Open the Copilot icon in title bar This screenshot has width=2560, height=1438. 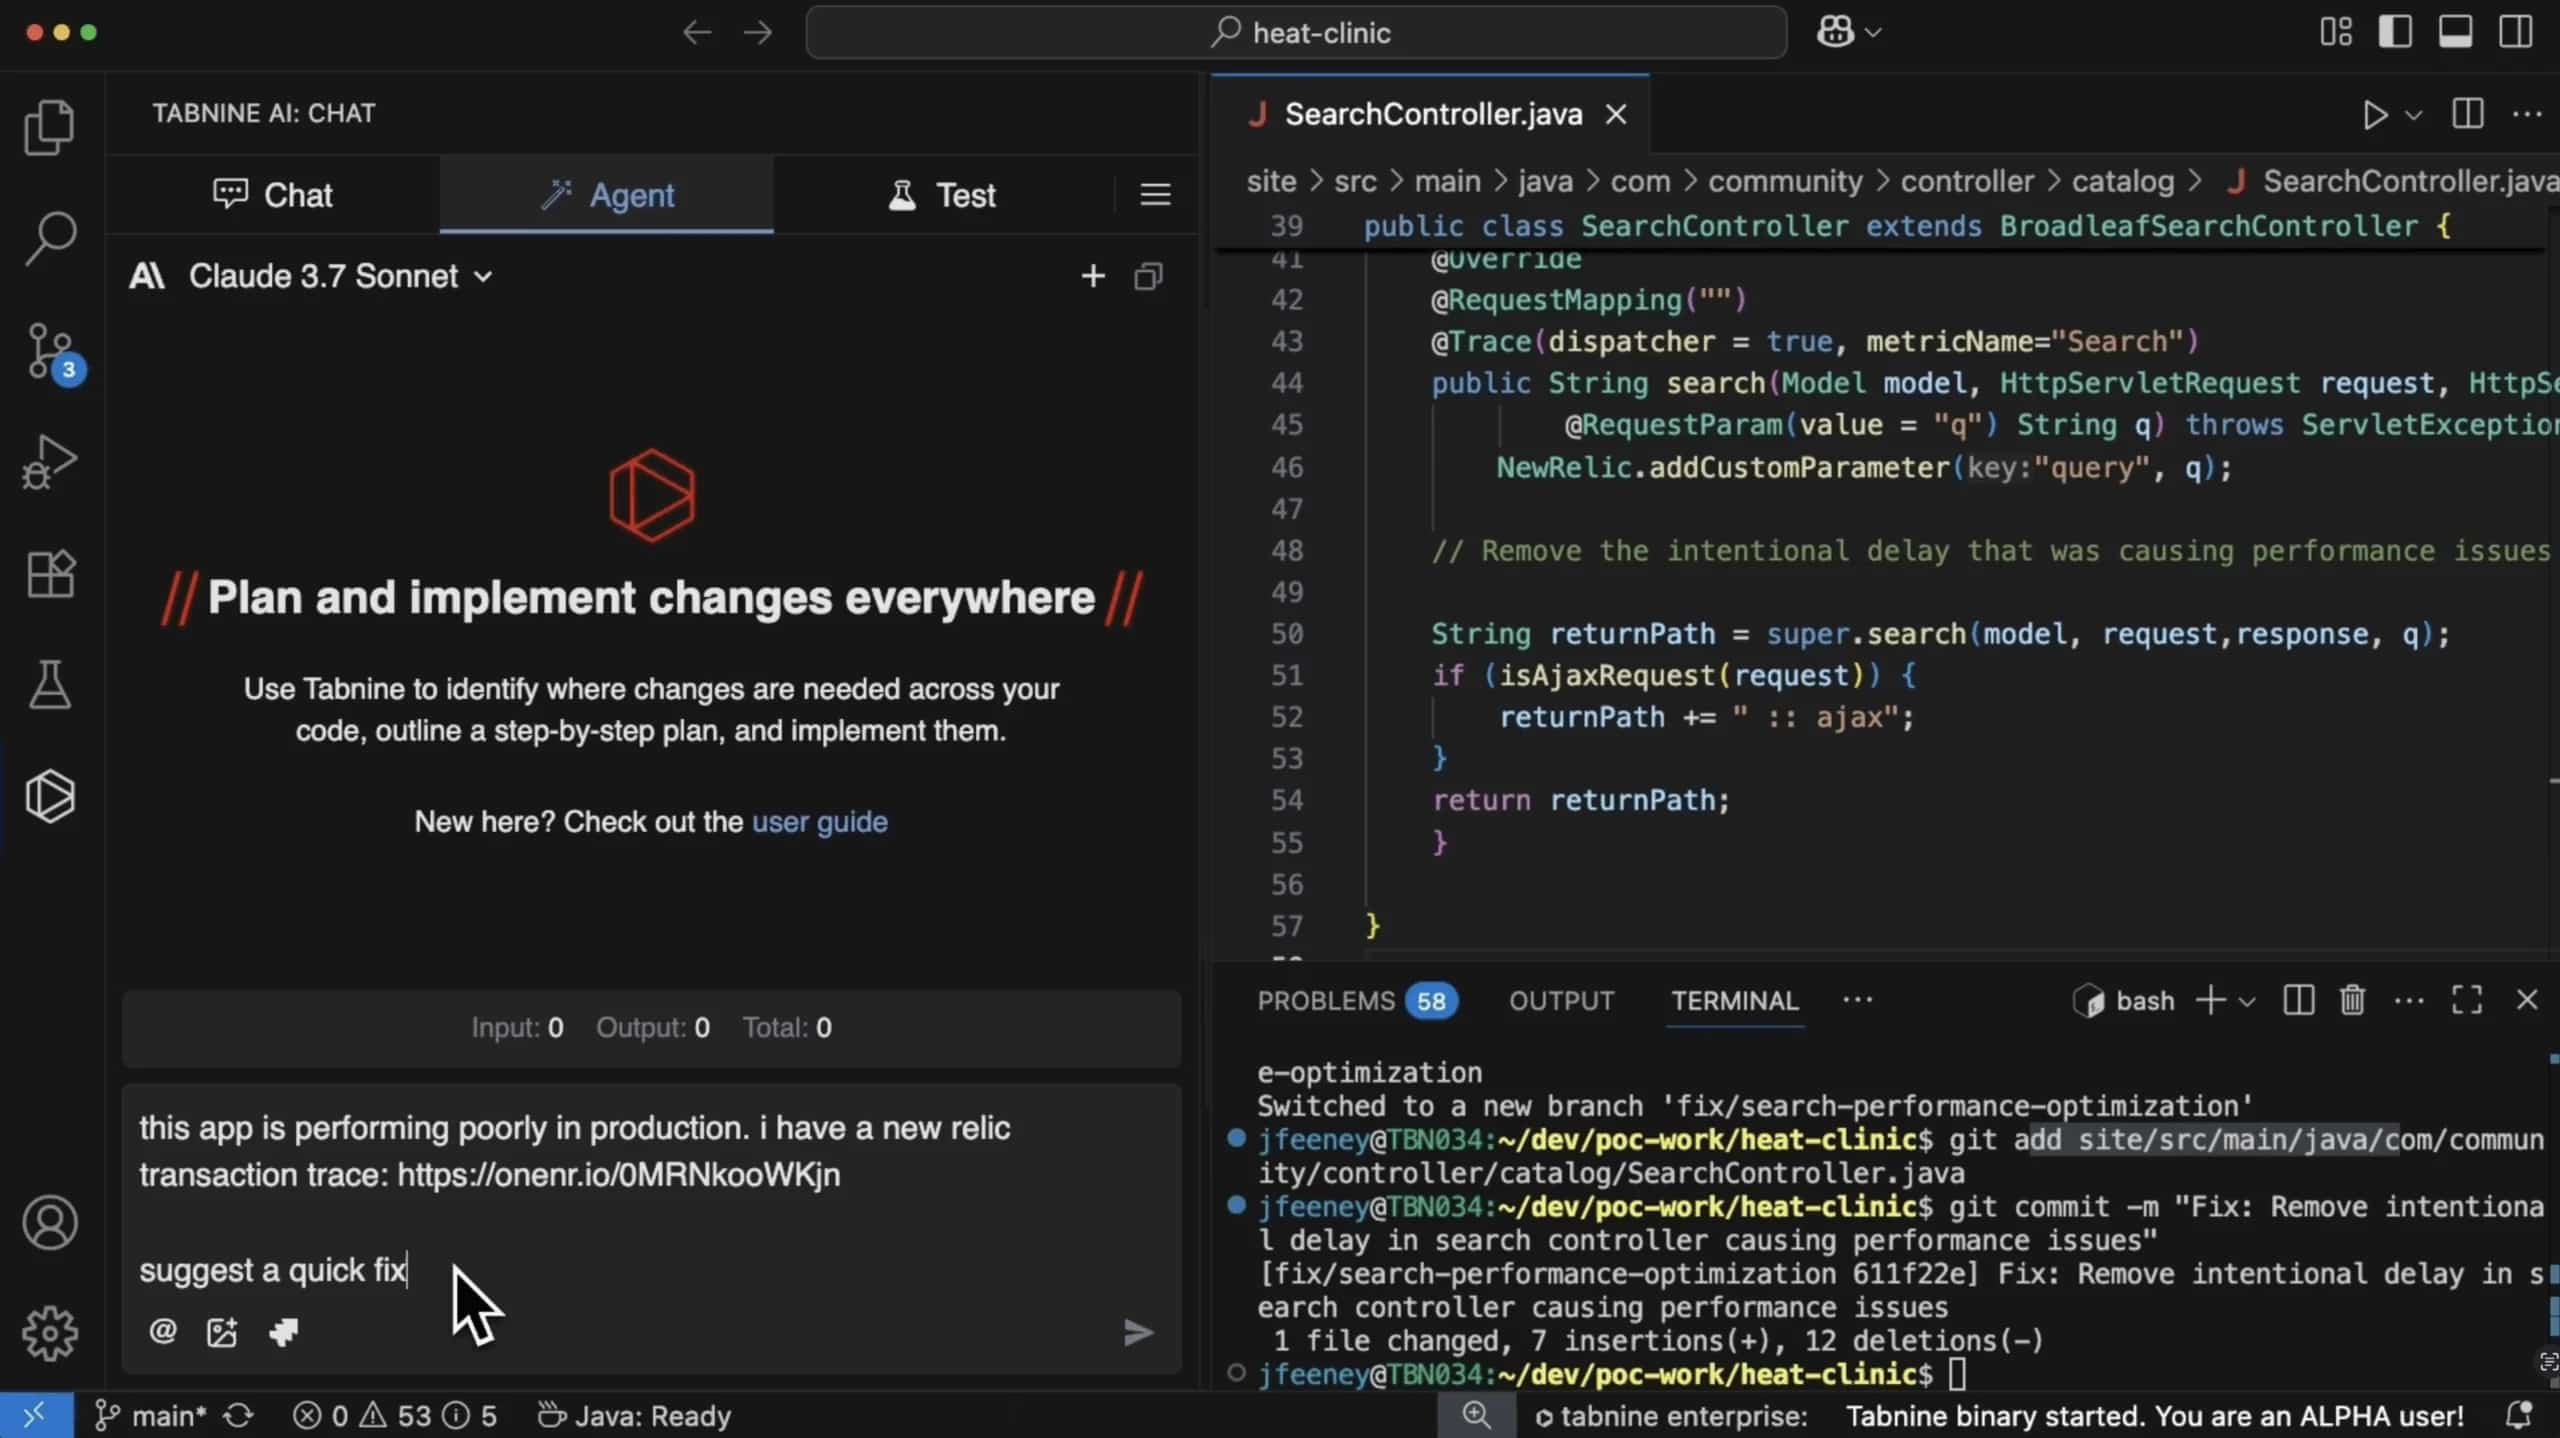[1835, 32]
